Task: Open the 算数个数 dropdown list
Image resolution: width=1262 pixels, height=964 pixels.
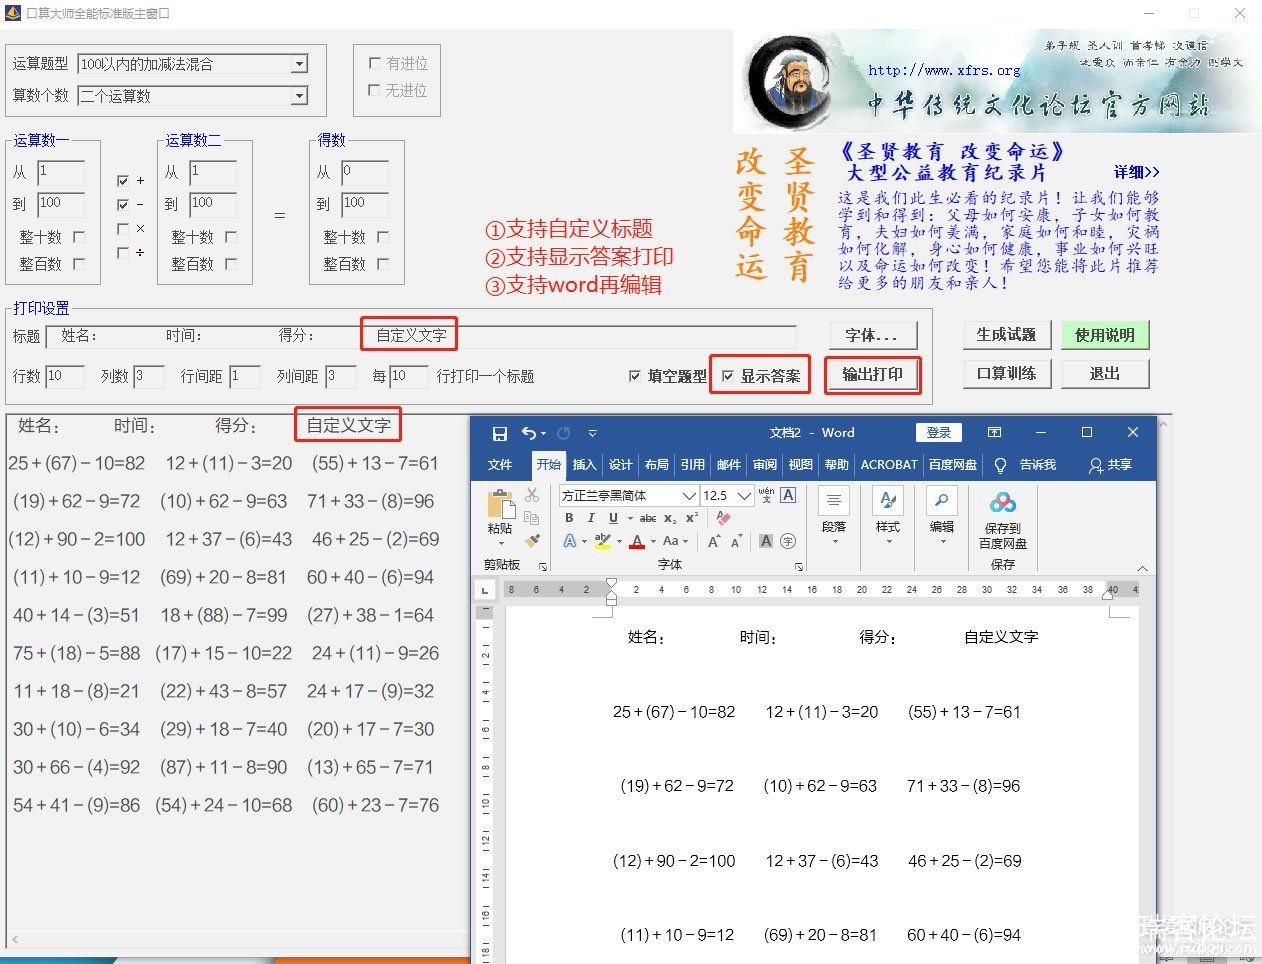Action: coord(299,96)
